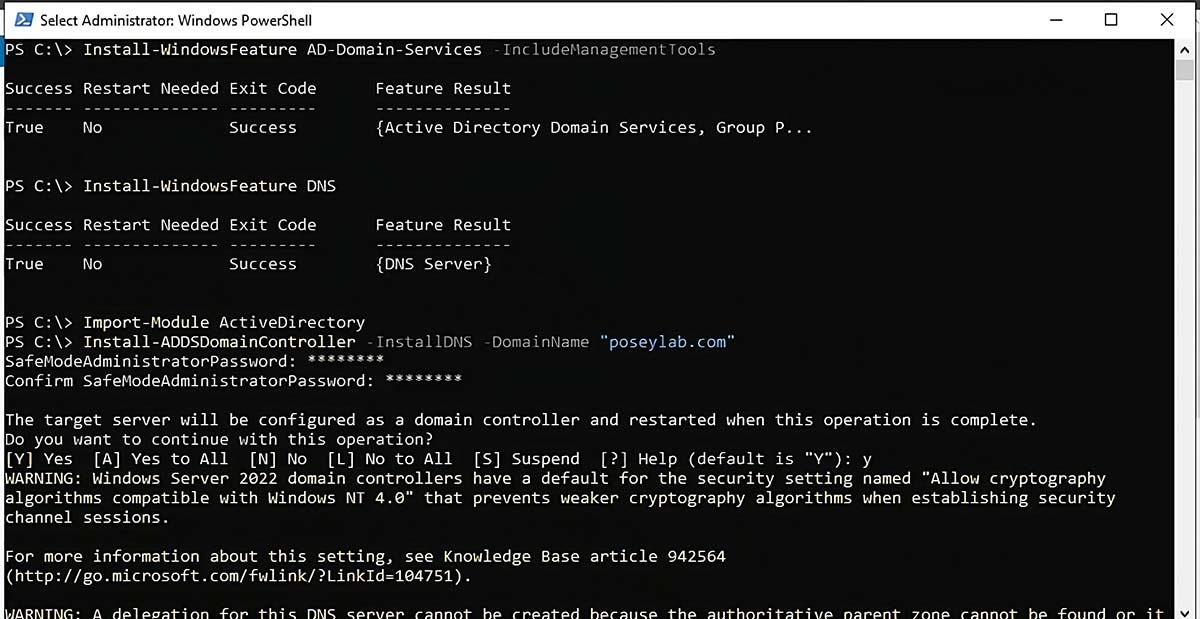Screen dimensions: 1200x619
Task: Click the Administrator: Windows PowerShell title text
Action: 175,19
